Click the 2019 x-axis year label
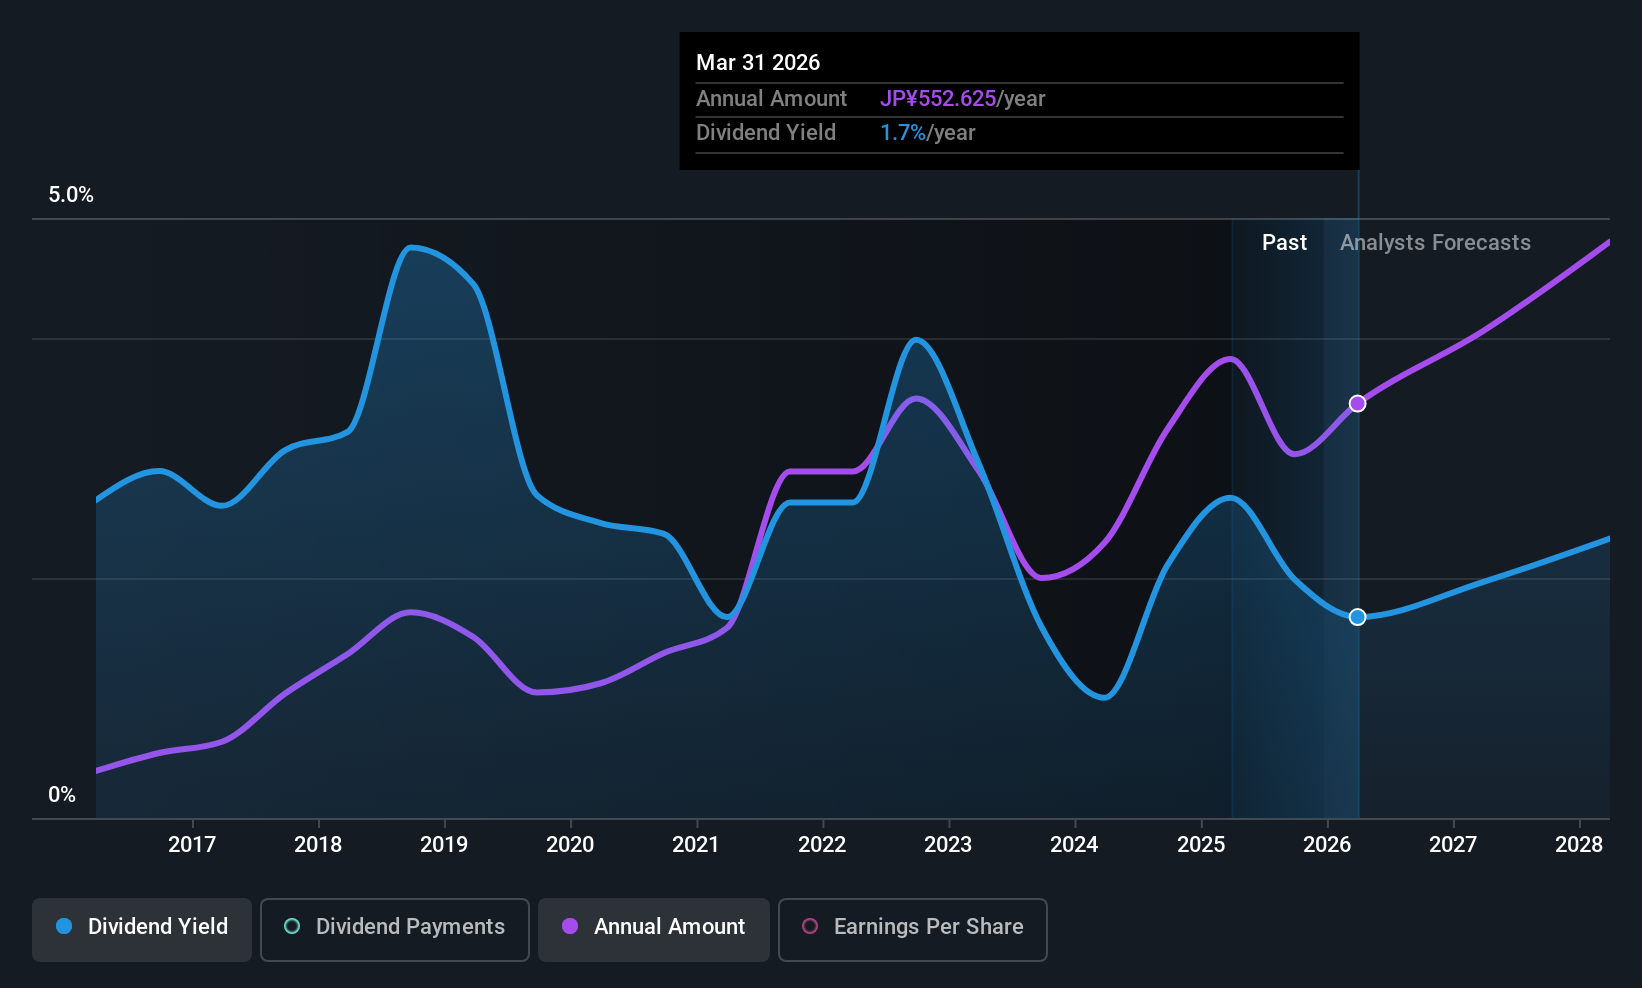1642x988 pixels. point(444,845)
